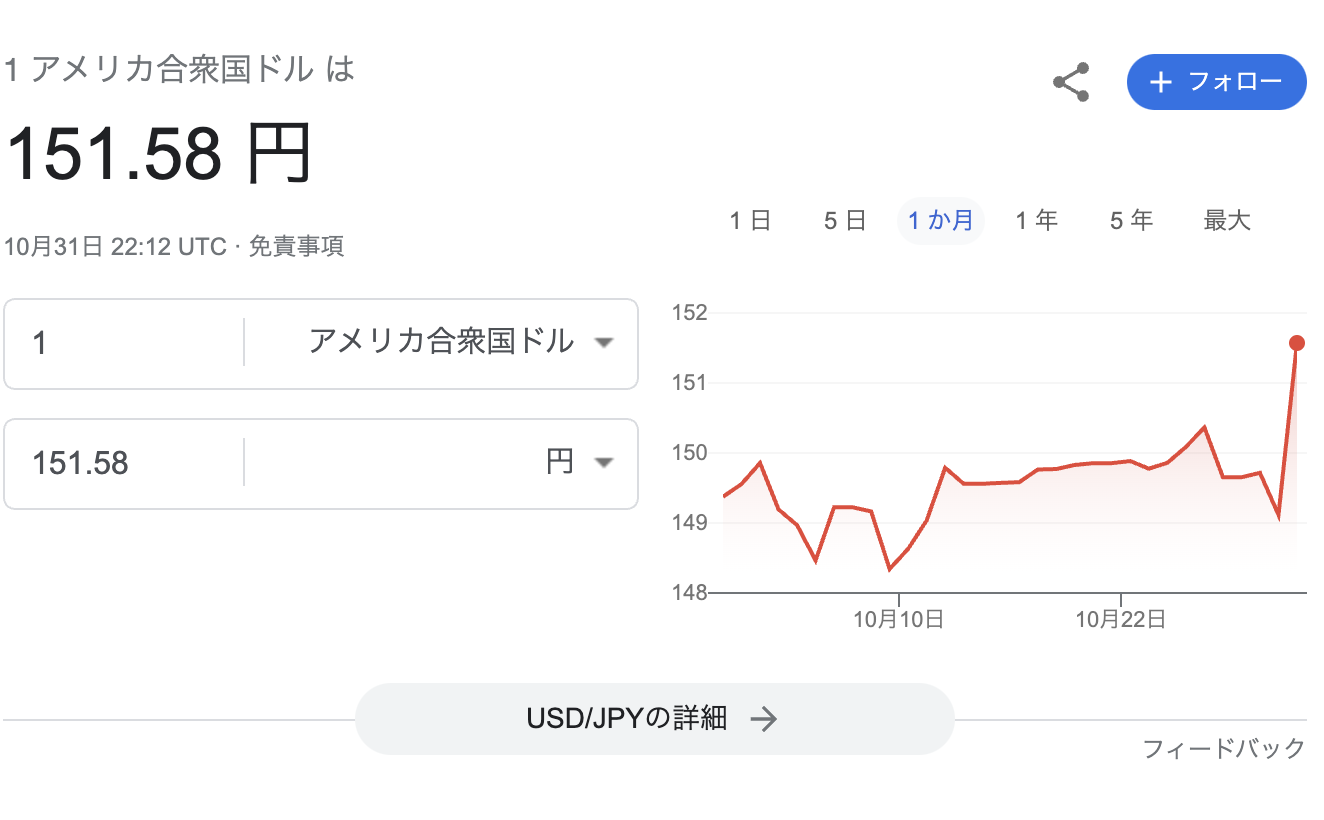Switch chart to 5日 range
The width and height of the screenshot is (1324, 820).
(845, 221)
